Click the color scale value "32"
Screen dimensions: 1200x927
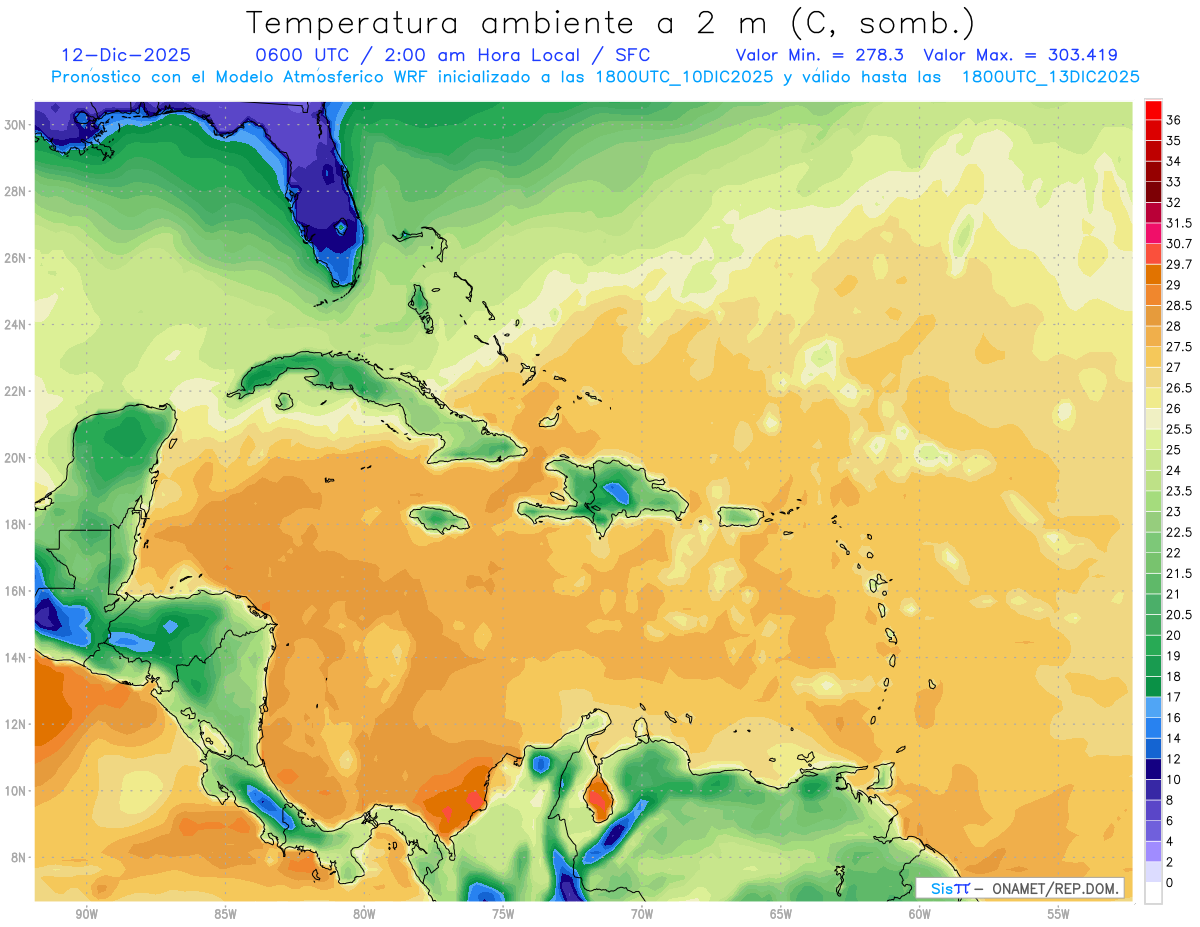1174,203
